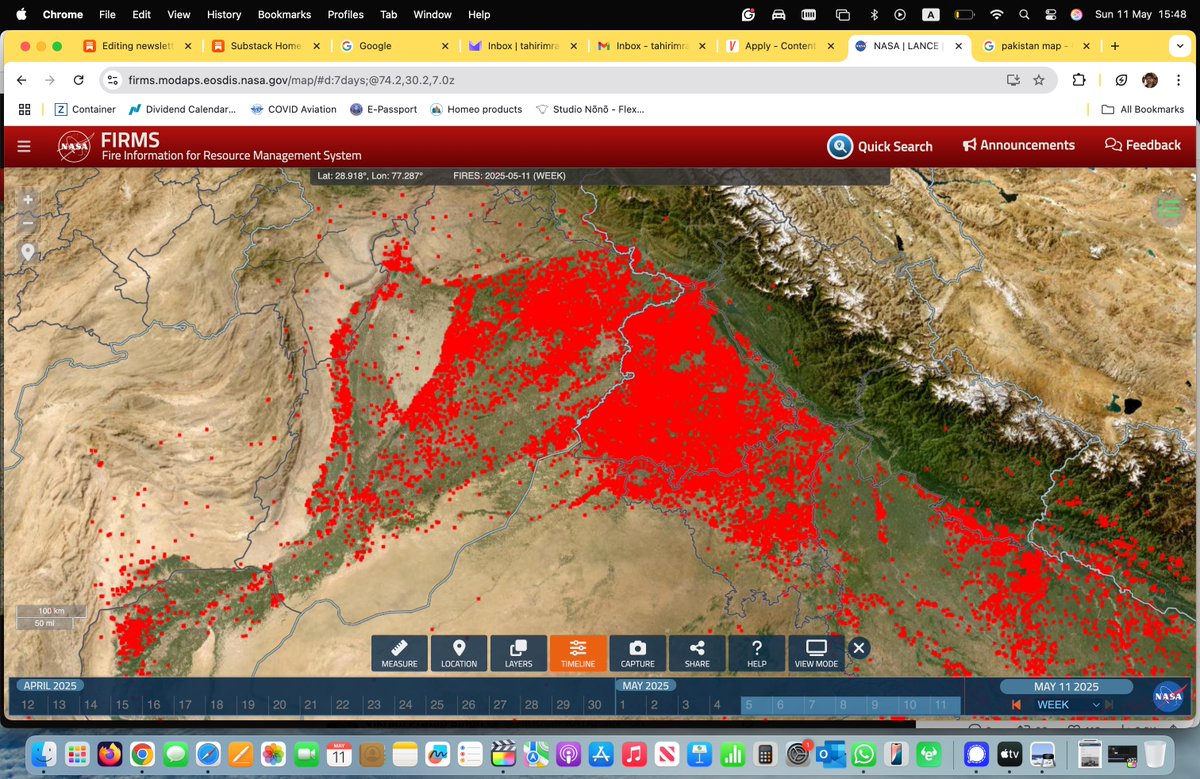Switch to Editing newsletter tab

pyautogui.click(x=135, y=46)
